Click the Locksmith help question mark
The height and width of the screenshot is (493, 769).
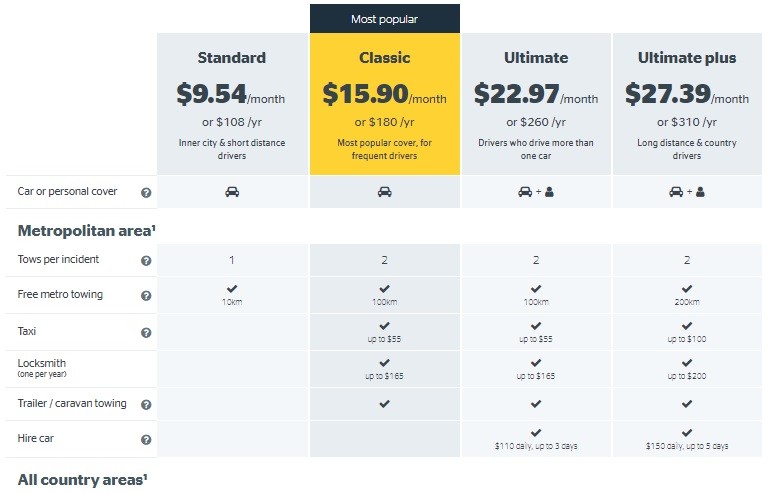click(146, 368)
